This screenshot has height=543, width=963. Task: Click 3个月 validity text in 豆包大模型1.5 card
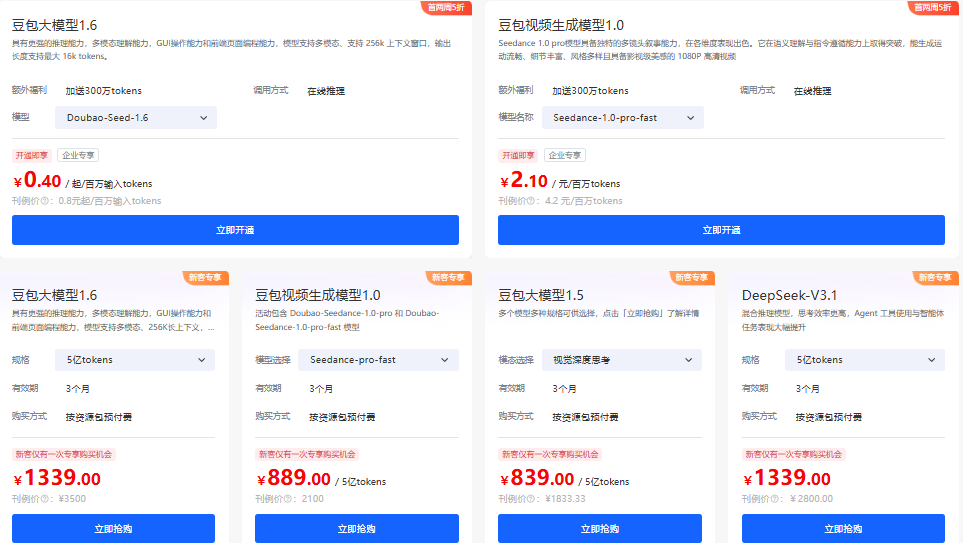tap(564, 389)
